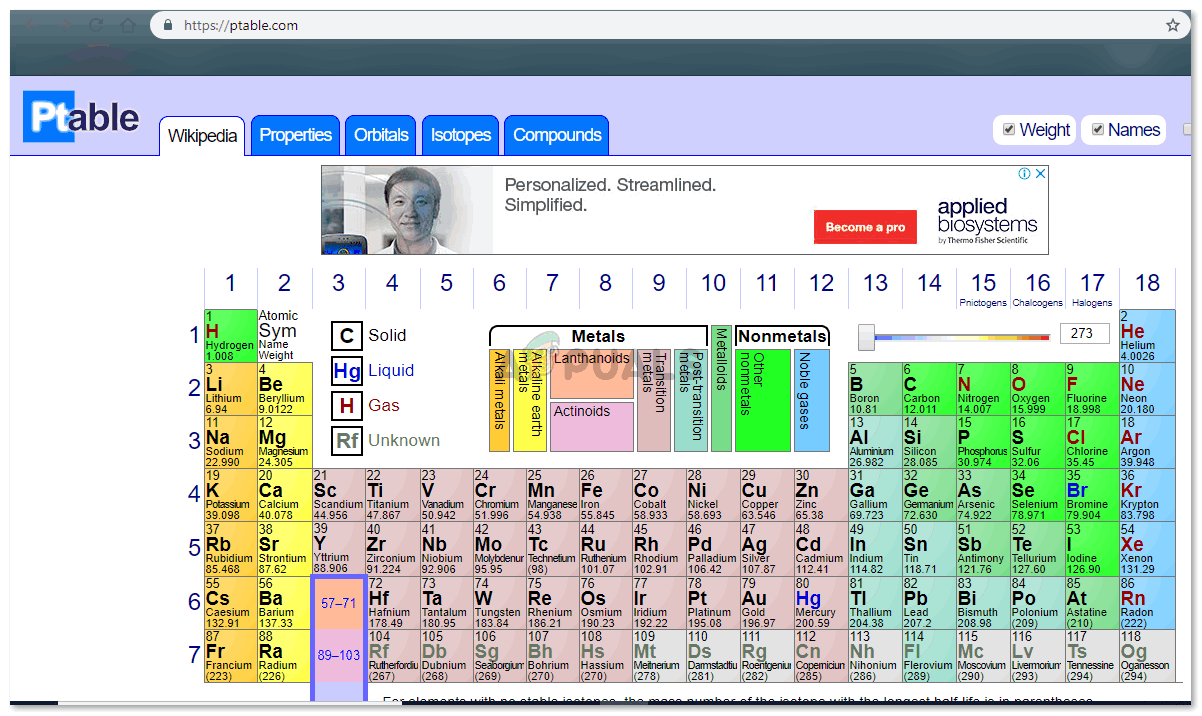This screenshot has height=716, width=1202.
Task: Expand the 57–71 lanthanoids block
Action: 338,603
